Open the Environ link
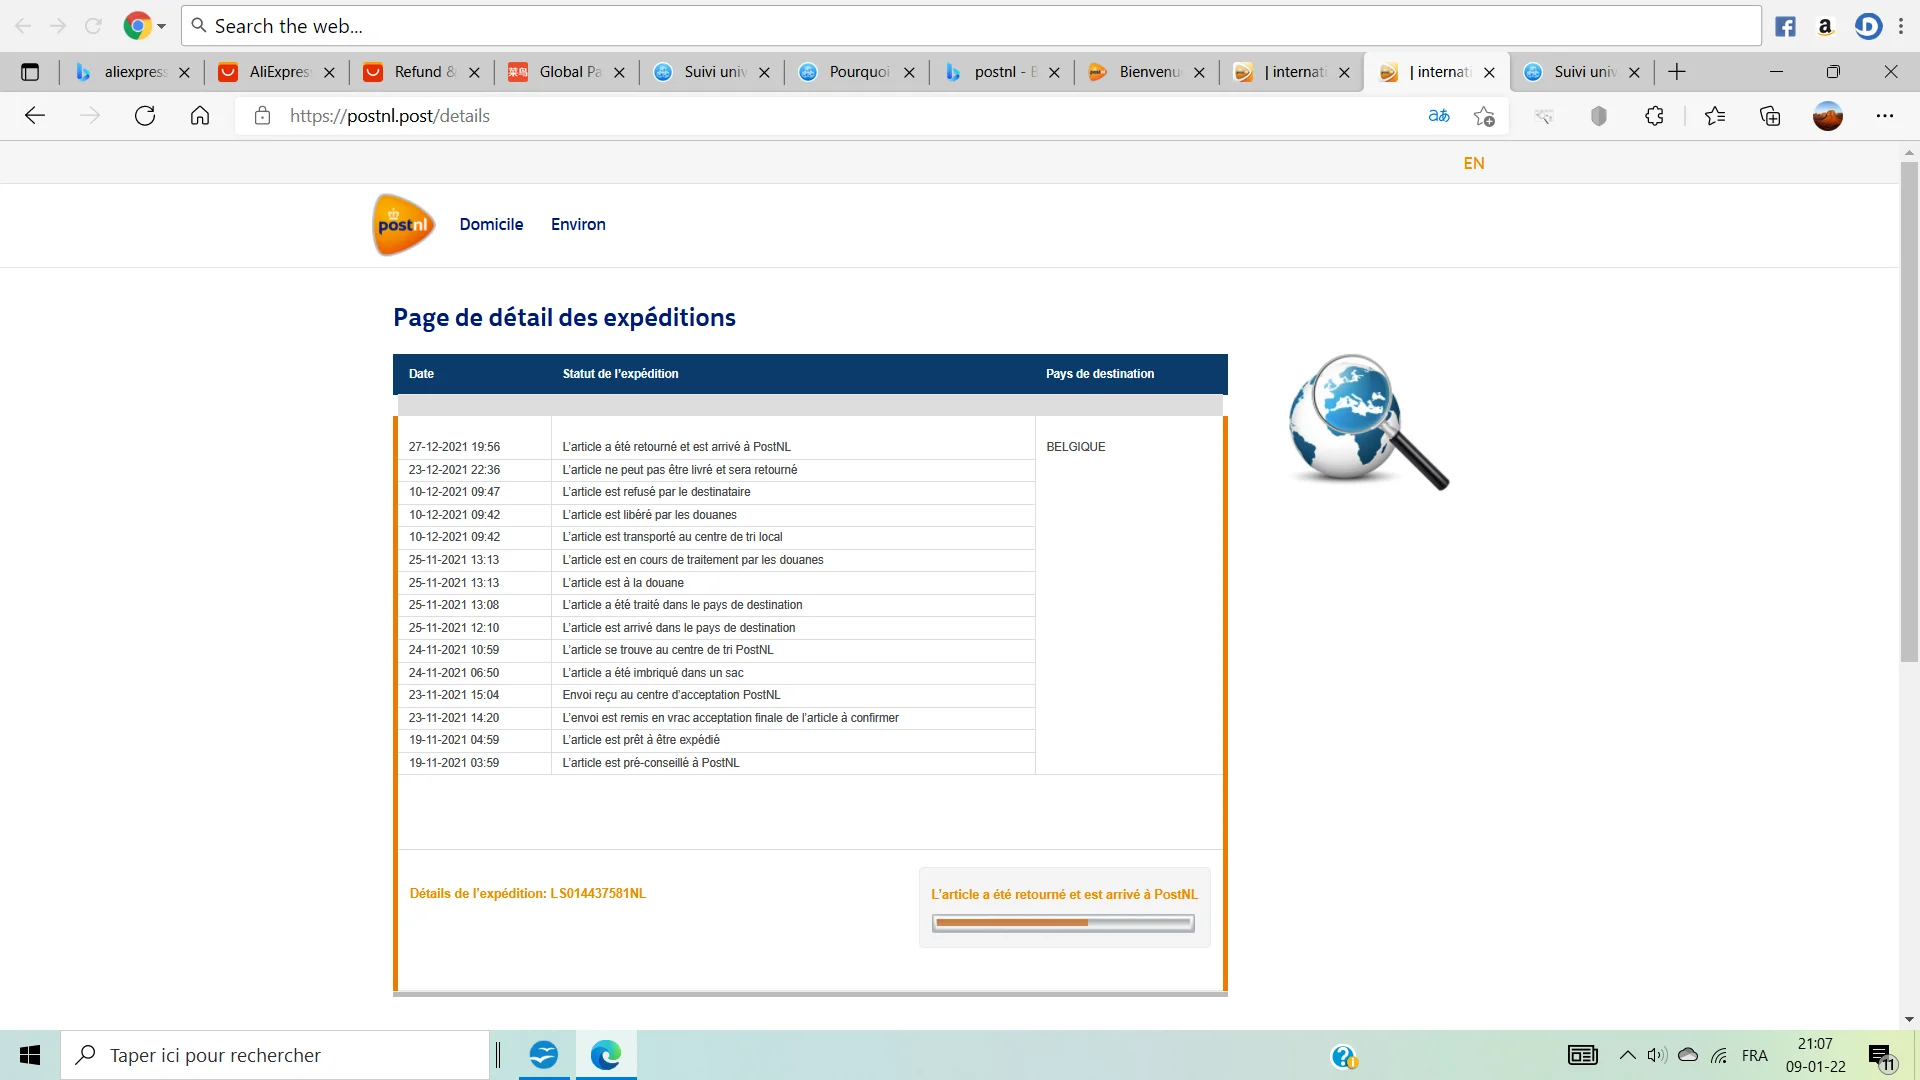The image size is (1920, 1080). tap(578, 225)
